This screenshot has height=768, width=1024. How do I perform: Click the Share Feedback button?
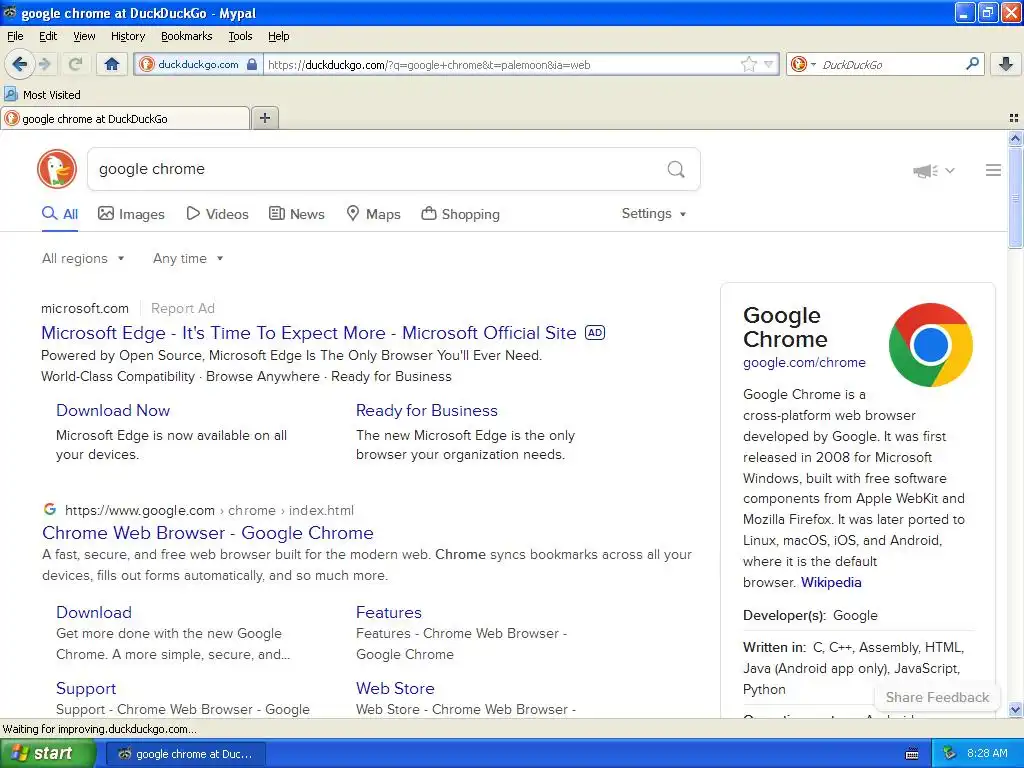click(937, 697)
